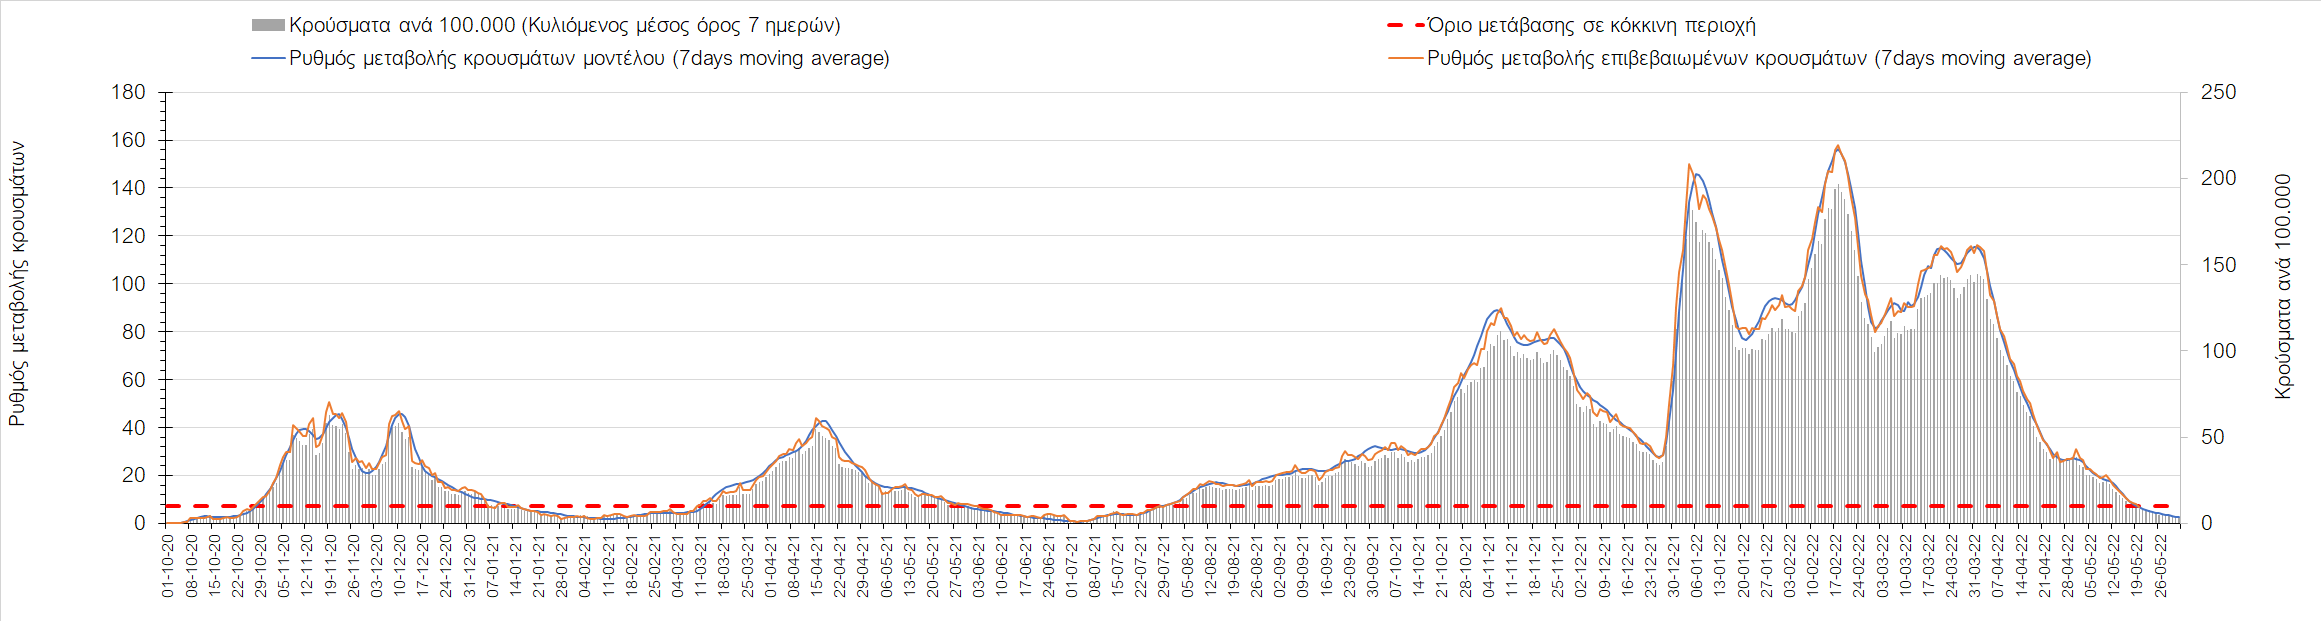Click the blue line legend marker

(x=268, y=59)
